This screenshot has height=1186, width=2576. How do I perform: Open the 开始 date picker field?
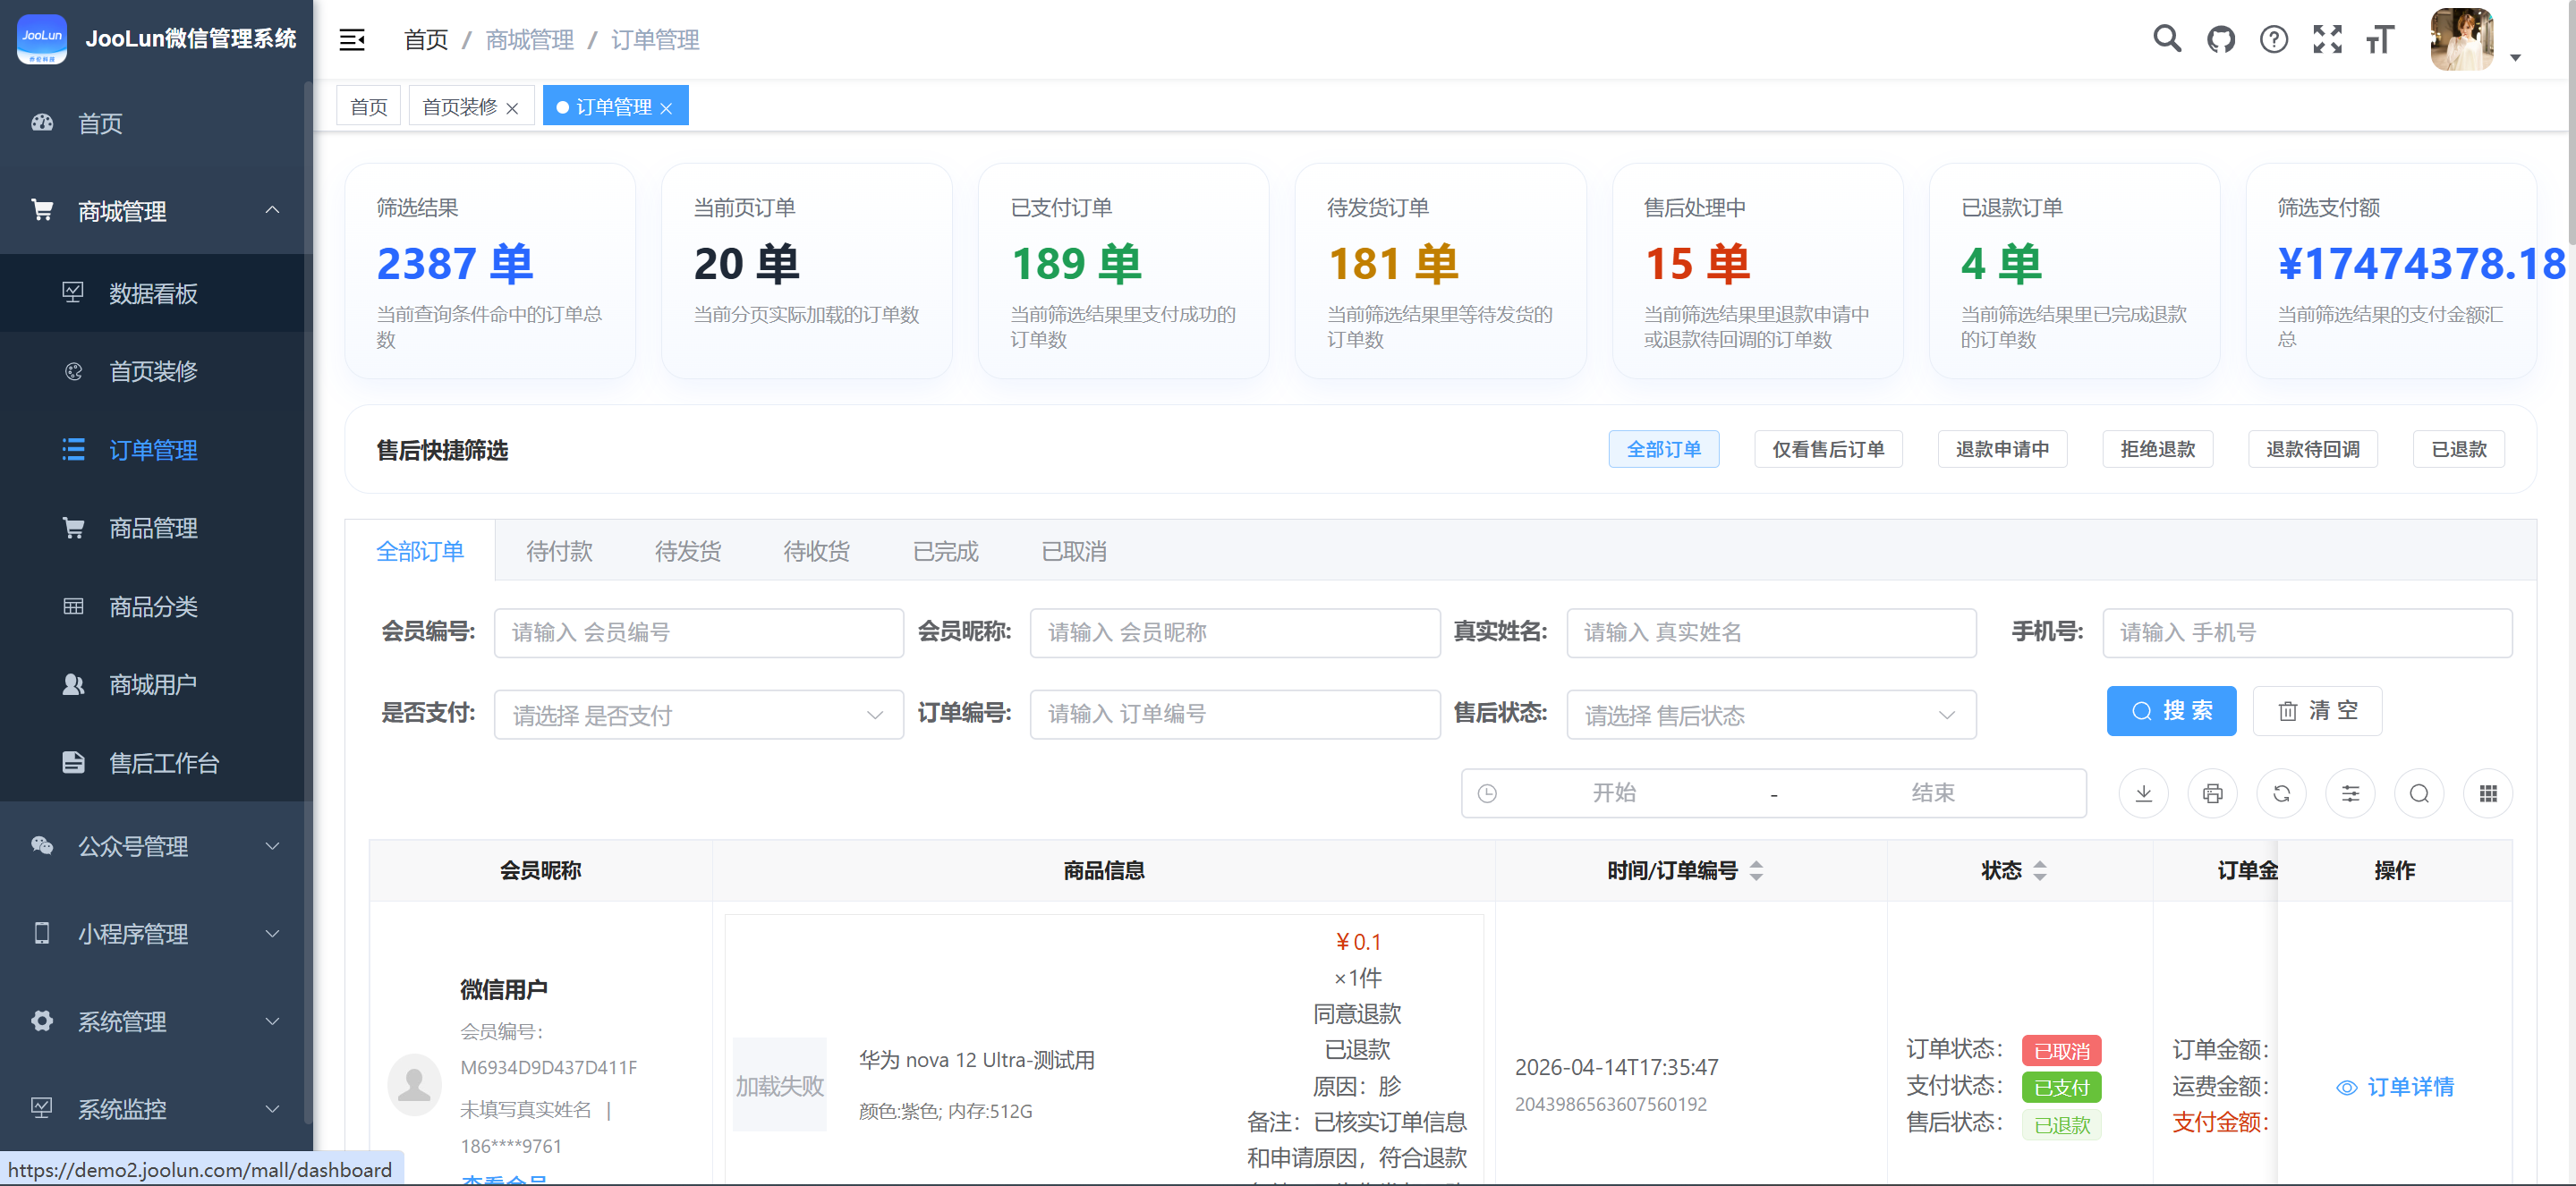pos(1614,793)
